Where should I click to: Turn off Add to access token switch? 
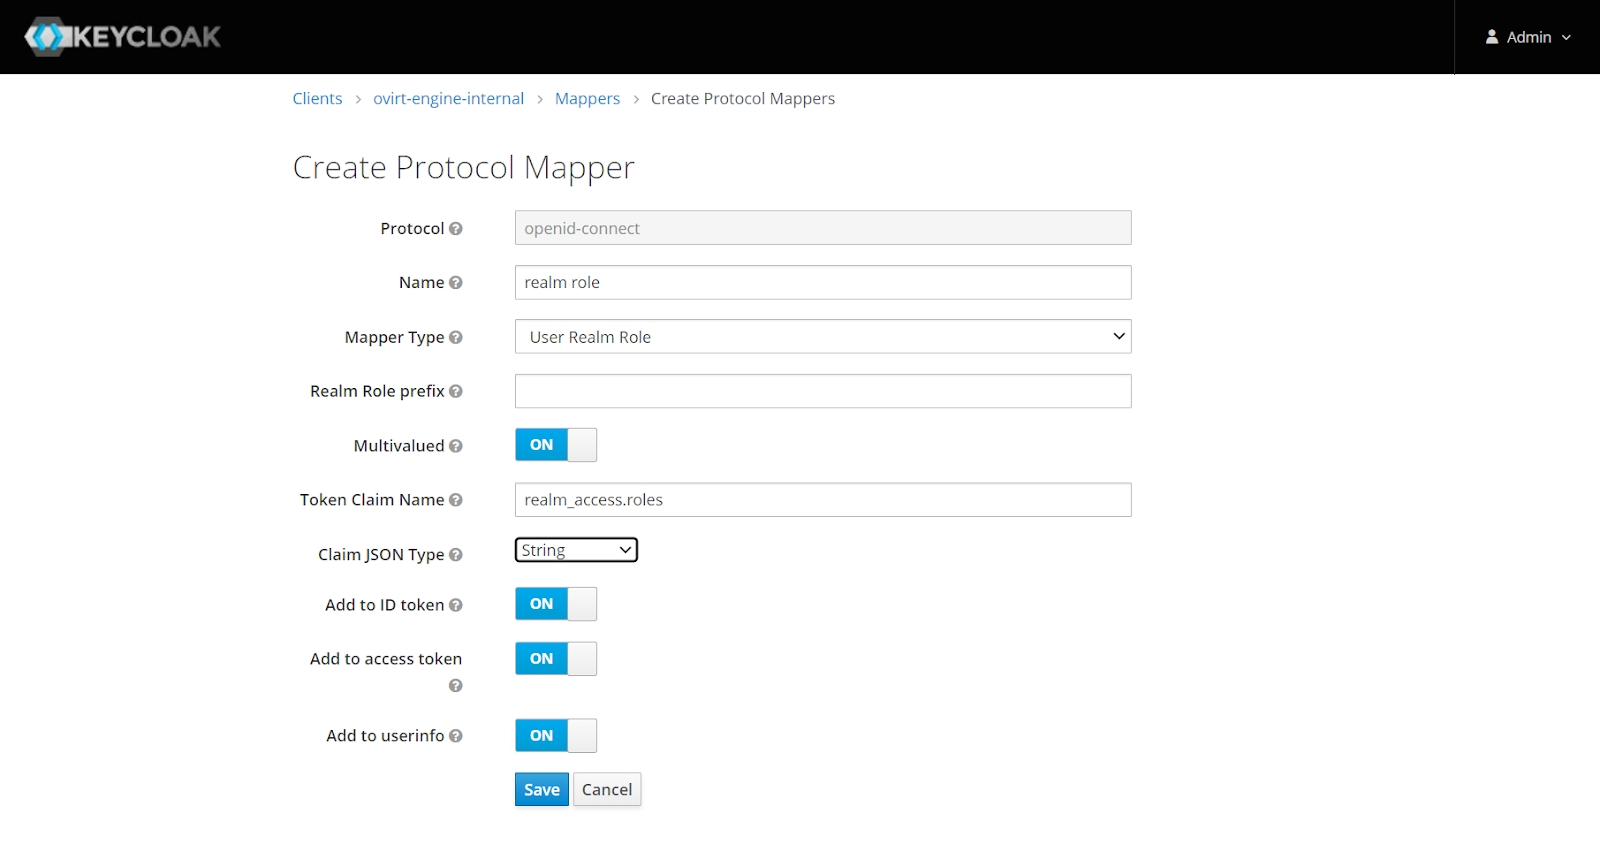[556, 659]
